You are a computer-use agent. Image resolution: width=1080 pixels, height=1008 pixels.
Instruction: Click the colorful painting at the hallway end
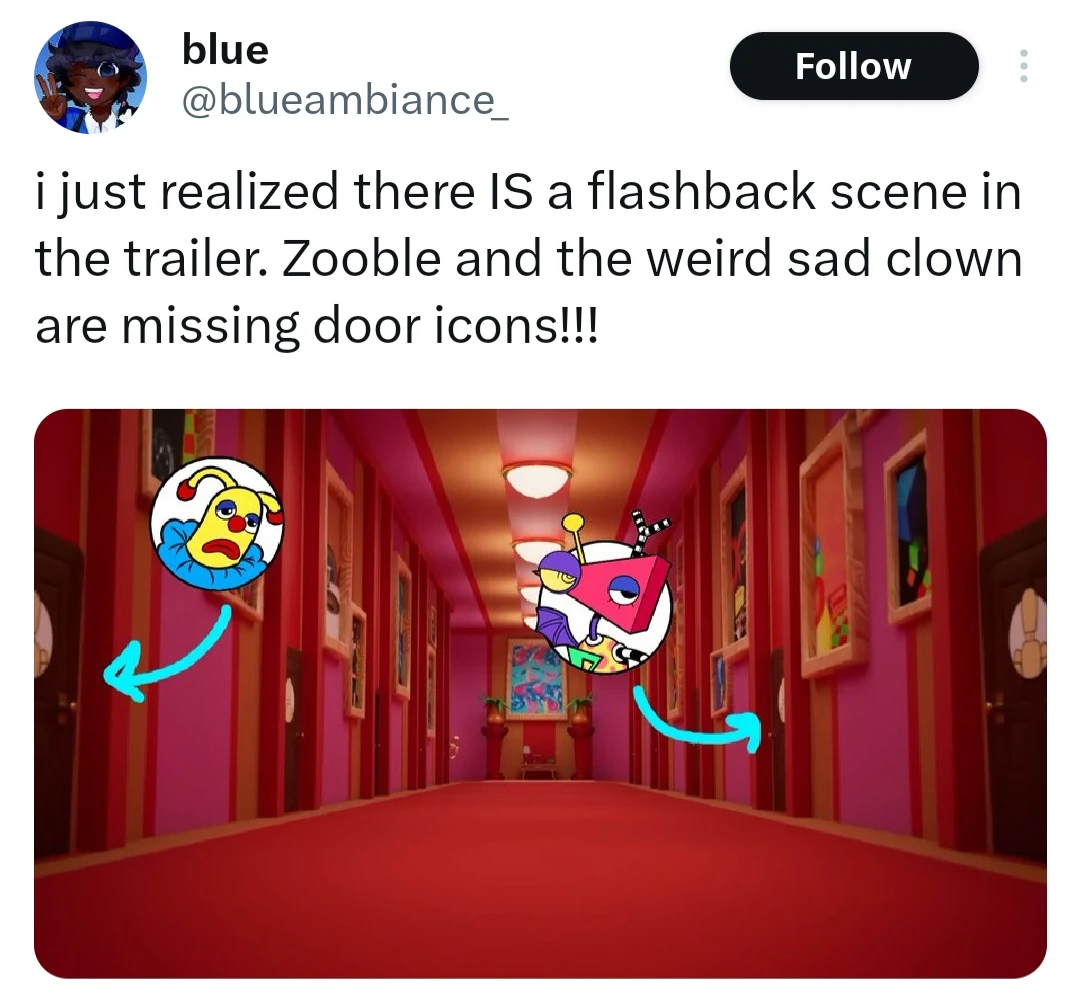pyautogui.click(x=534, y=677)
